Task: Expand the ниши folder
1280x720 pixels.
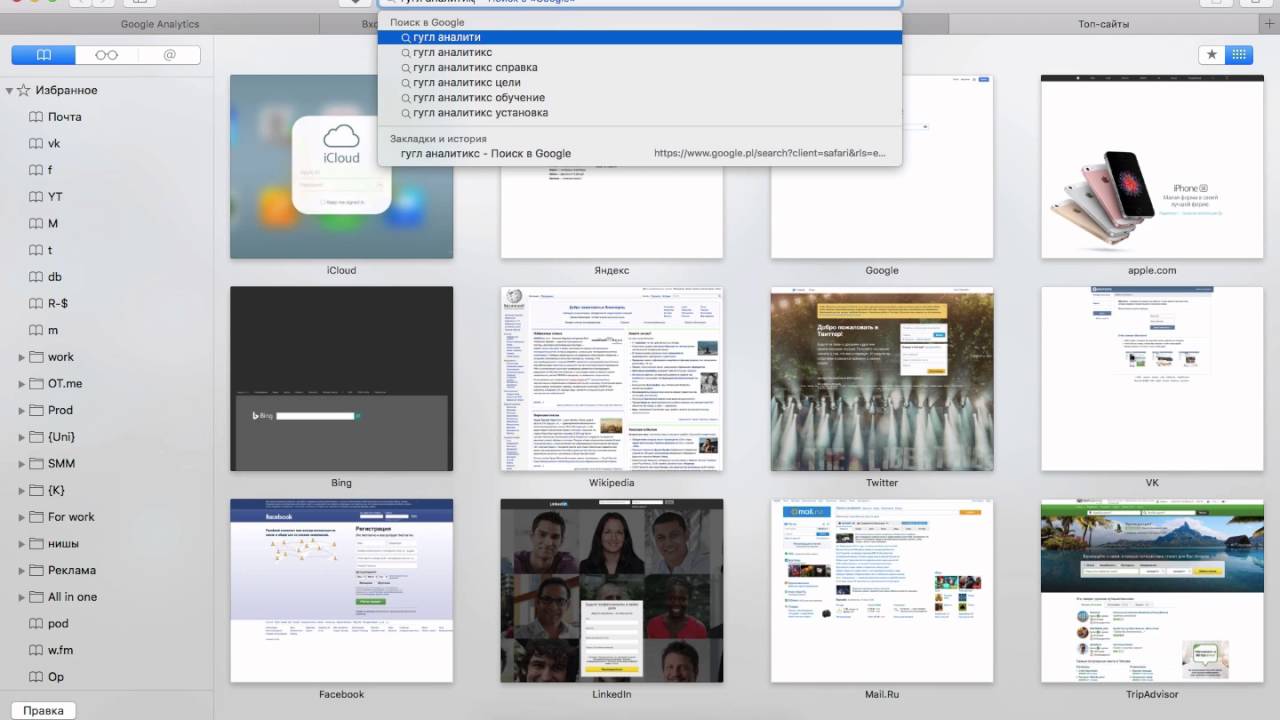Action: point(22,544)
